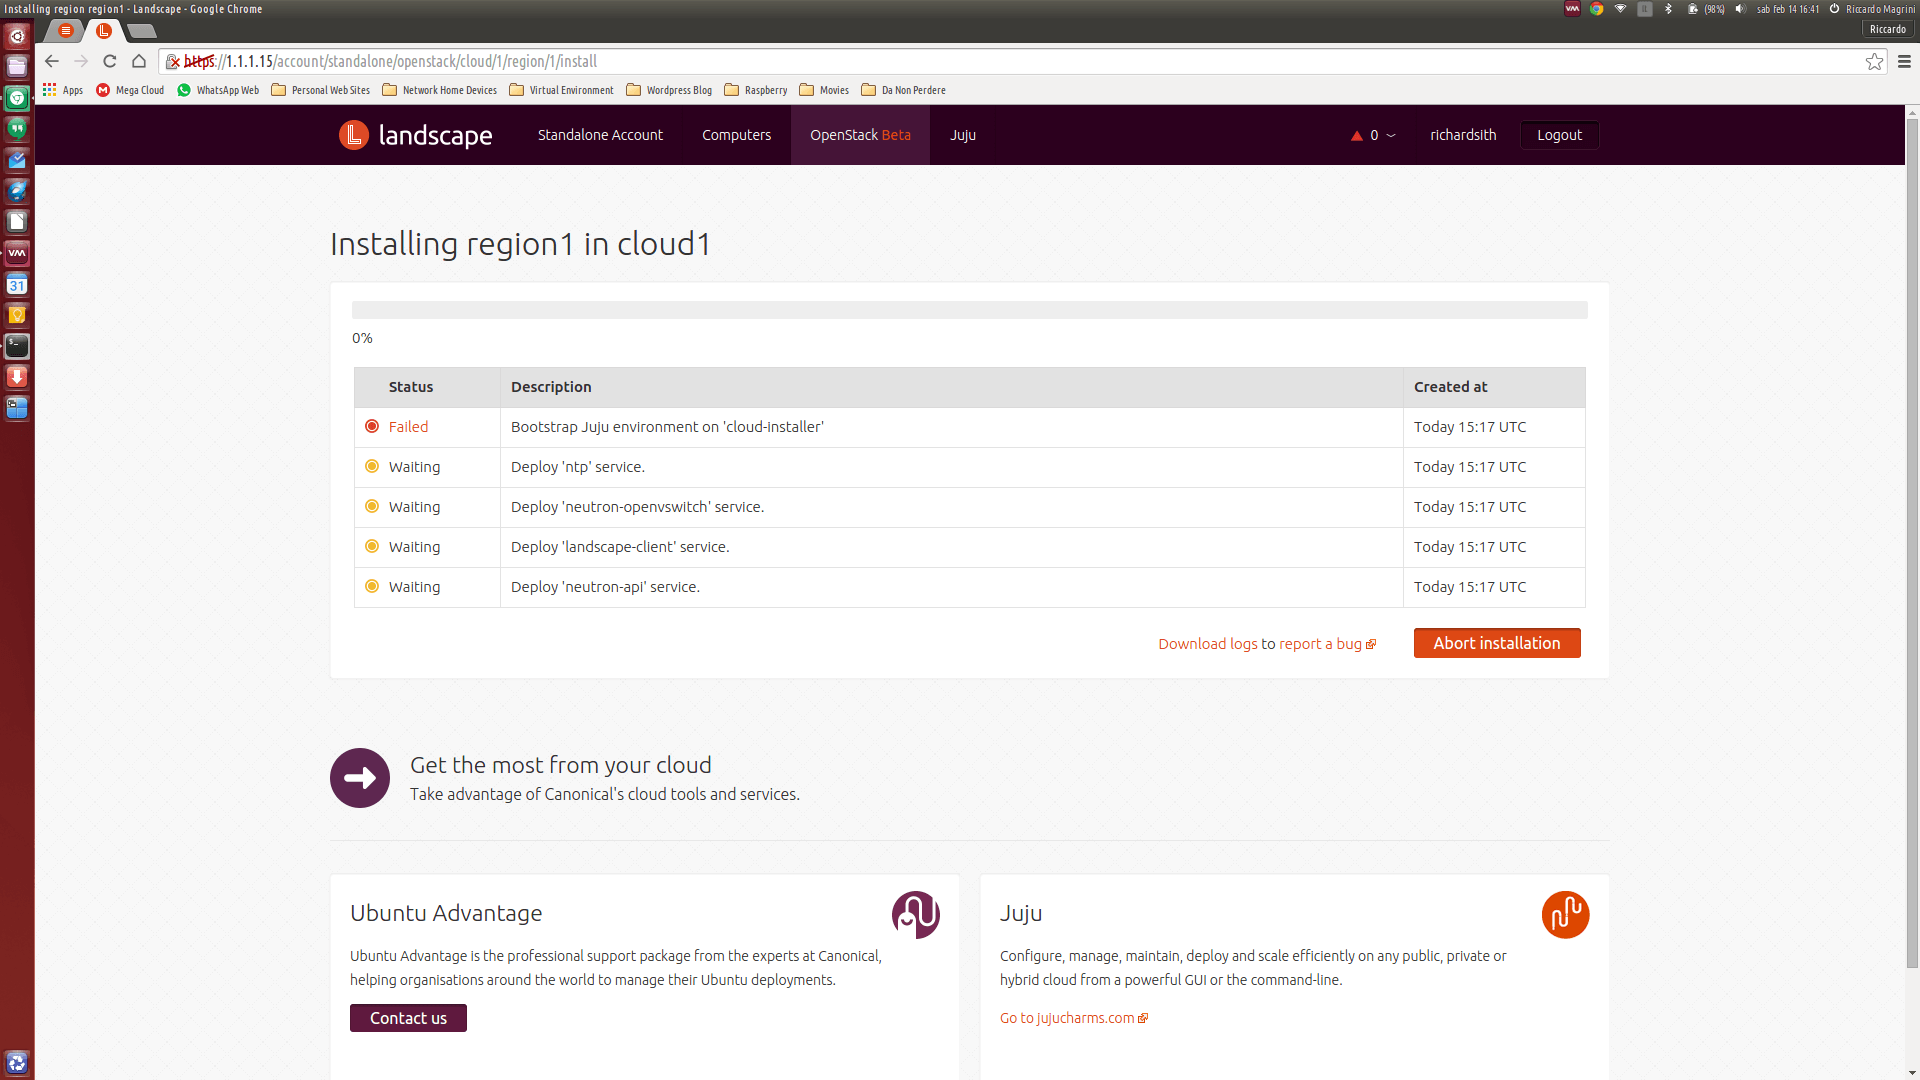This screenshot has height=1080, width=1920.
Task: Open the Mega Cloud bookmark
Action: 130,90
